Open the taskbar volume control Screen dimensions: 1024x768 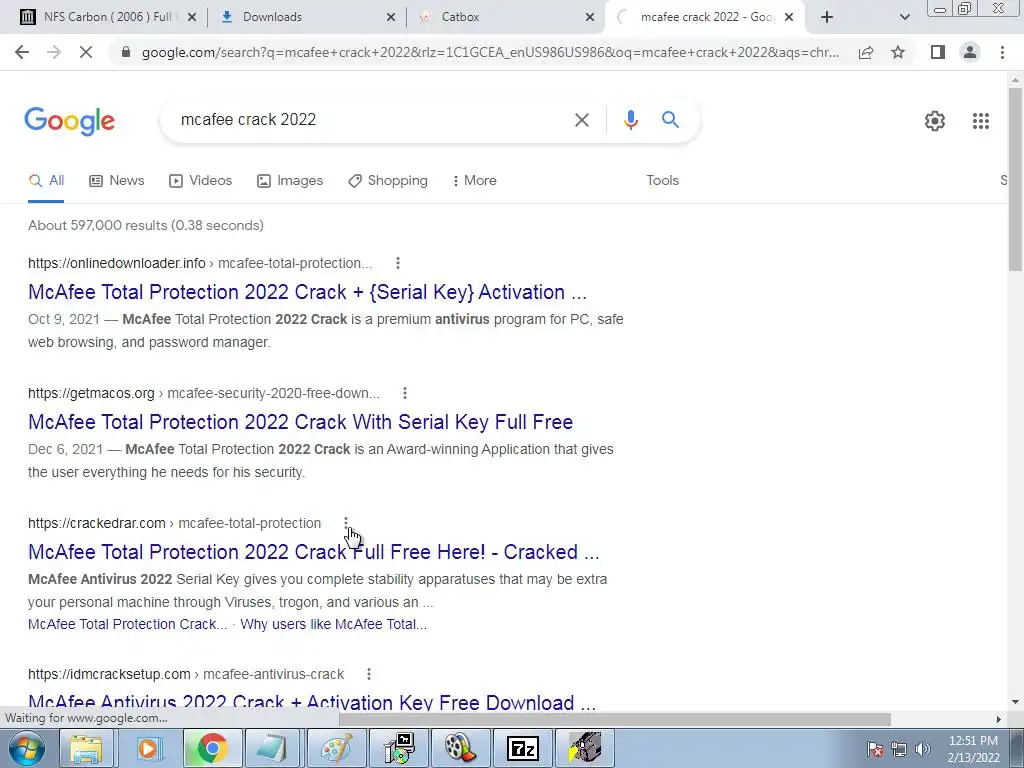coord(923,749)
